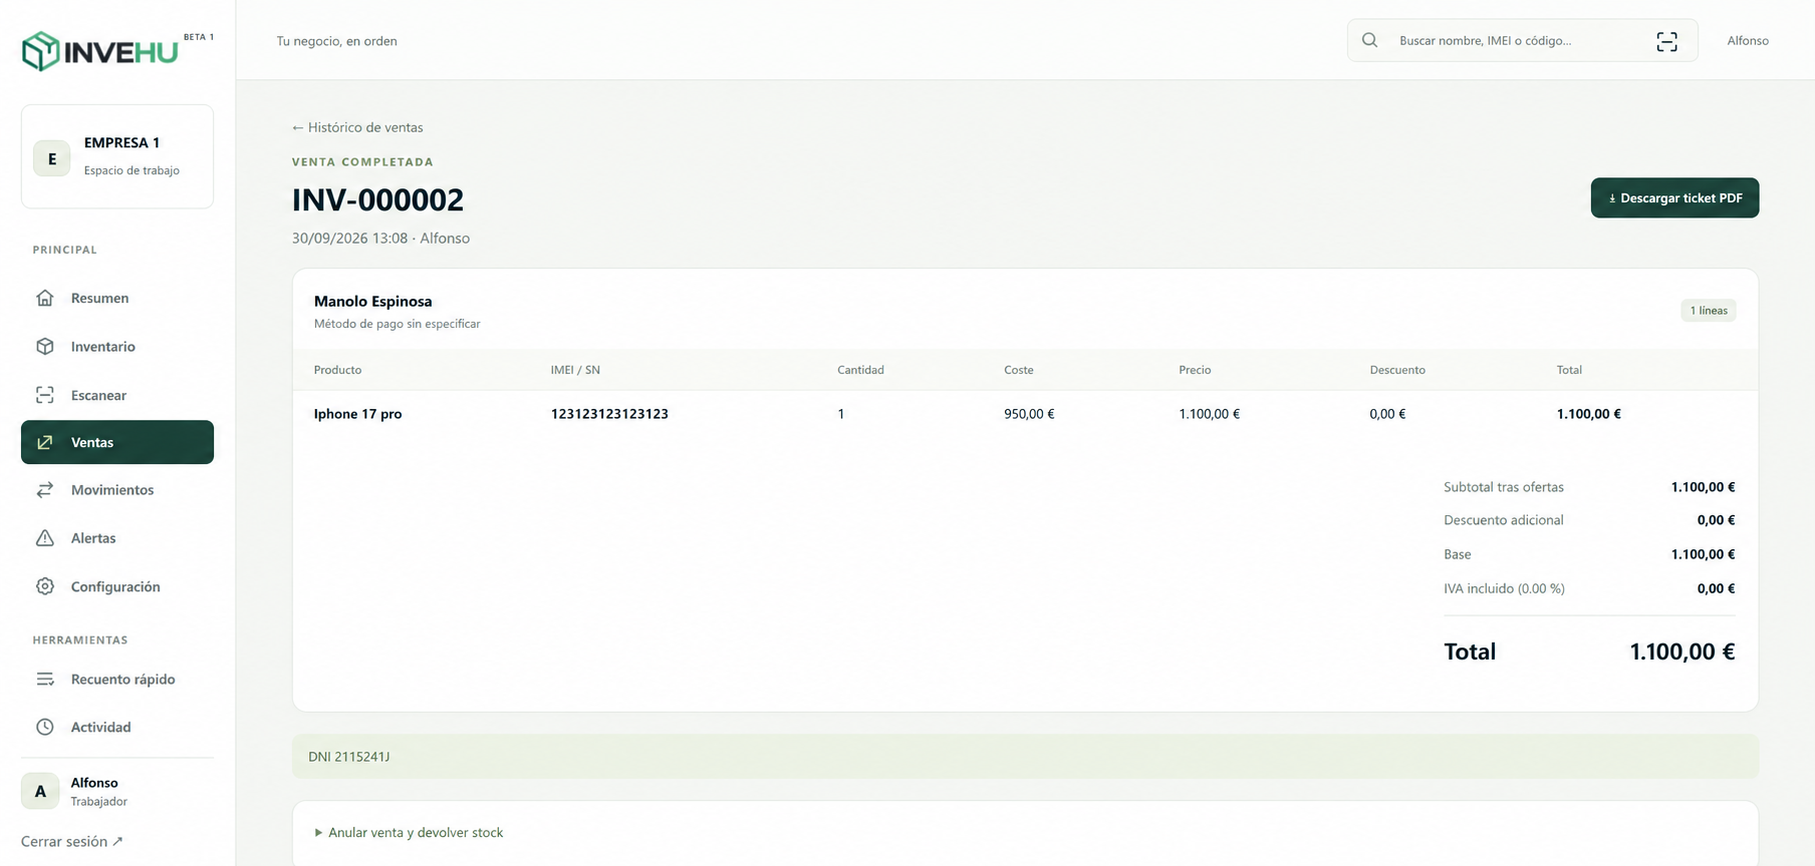The image size is (1815, 866).
Task: Click the Configuración menu label
Action: point(115,587)
